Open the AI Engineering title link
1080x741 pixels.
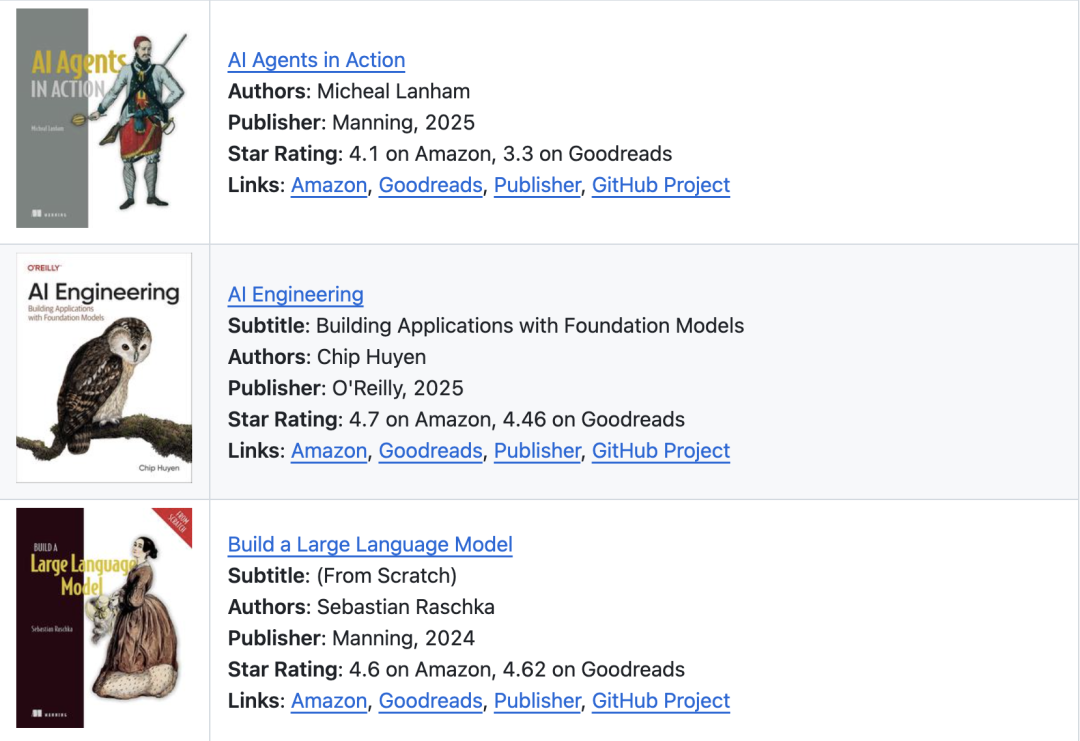pyautogui.click(x=295, y=295)
